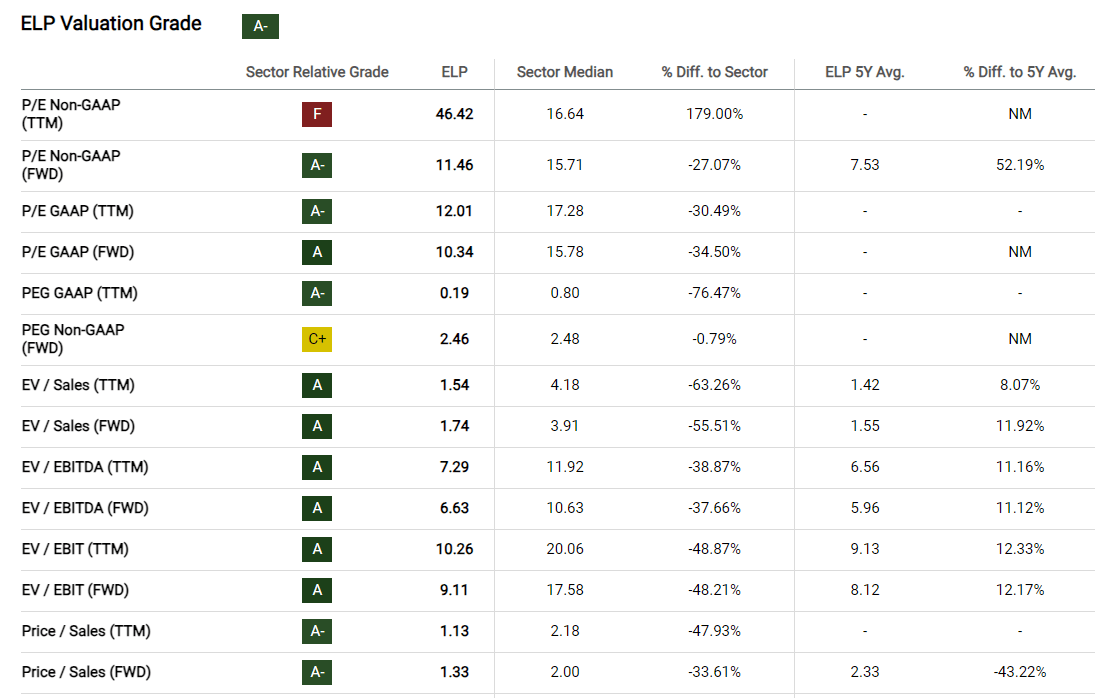Click the red F grade badge
The image size is (1114, 698).
(x=317, y=114)
